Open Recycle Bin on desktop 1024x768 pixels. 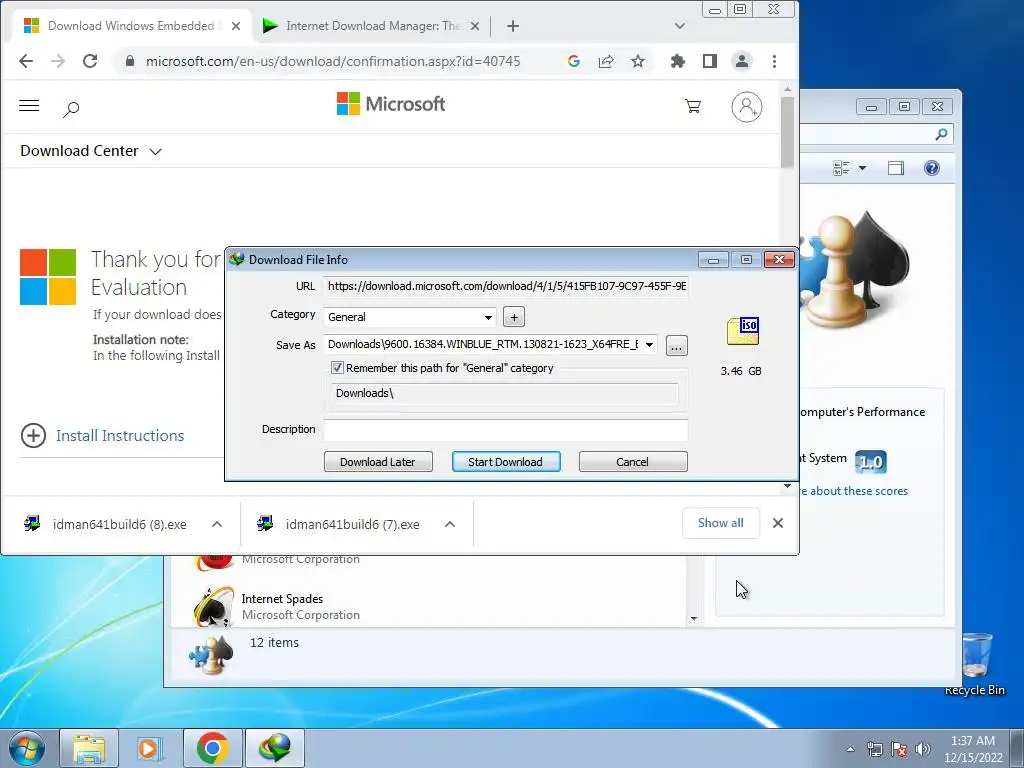pyautogui.click(x=975, y=664)
